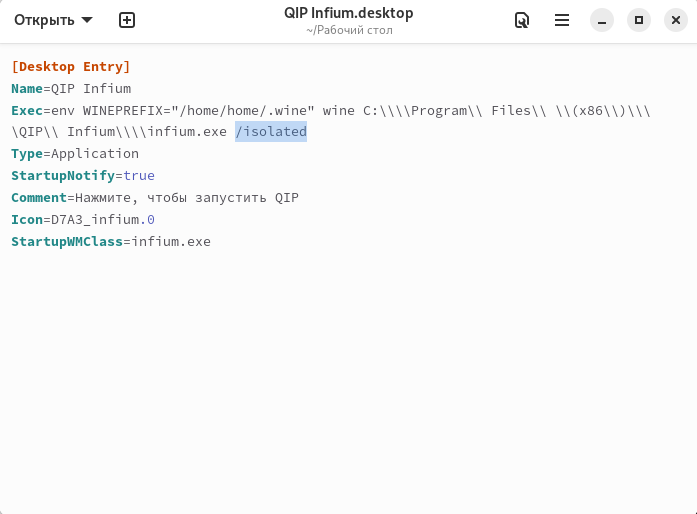Click QIP Infium name value
Screen dimensions: 697x514
(91, 88)
